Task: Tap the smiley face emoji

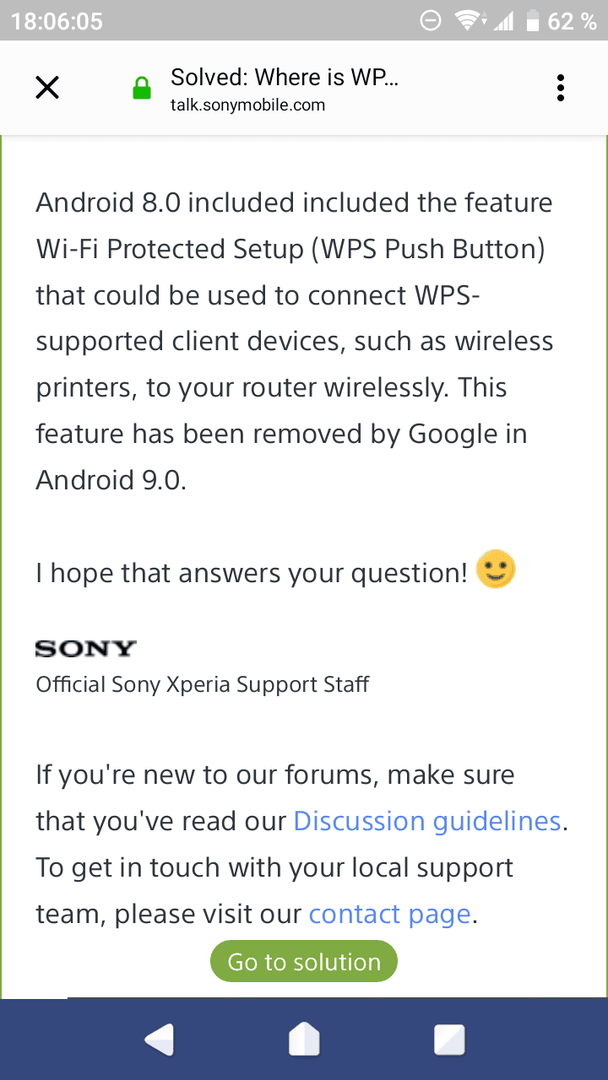Action: 496,568
